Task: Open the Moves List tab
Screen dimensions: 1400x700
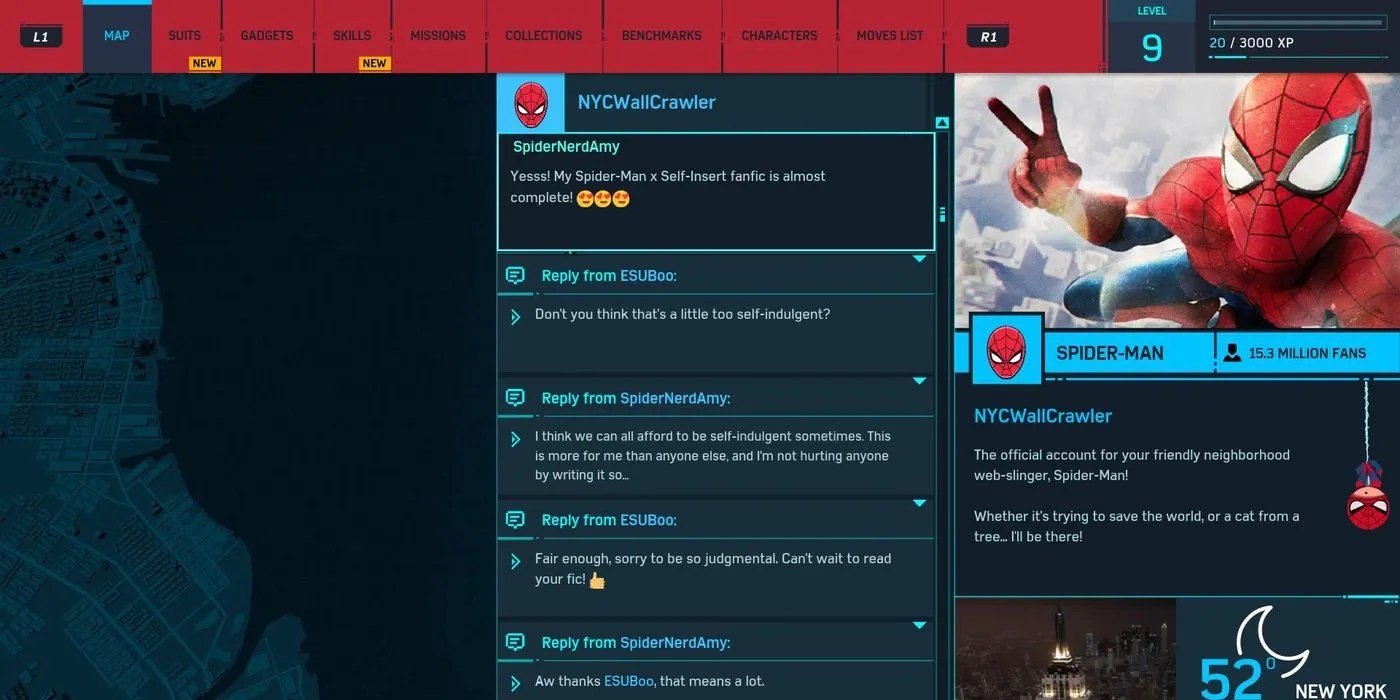Action: pyautogui.click(x=890, y=36)
